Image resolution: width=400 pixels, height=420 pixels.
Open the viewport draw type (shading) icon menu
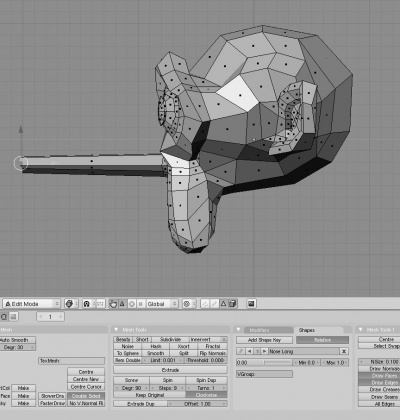coord(70,304)
